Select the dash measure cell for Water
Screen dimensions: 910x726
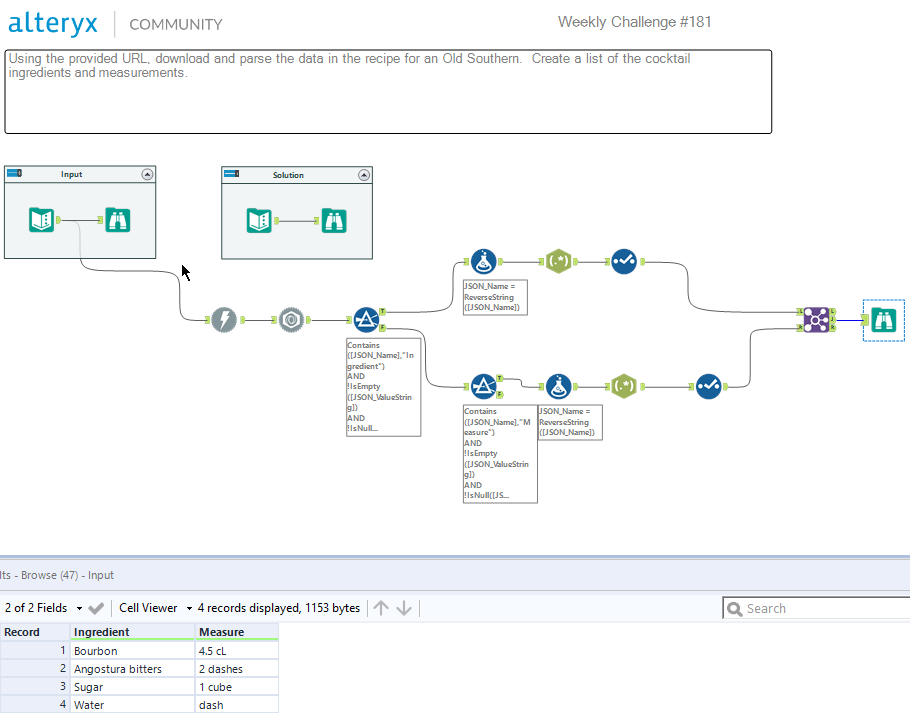pos(237,705)
